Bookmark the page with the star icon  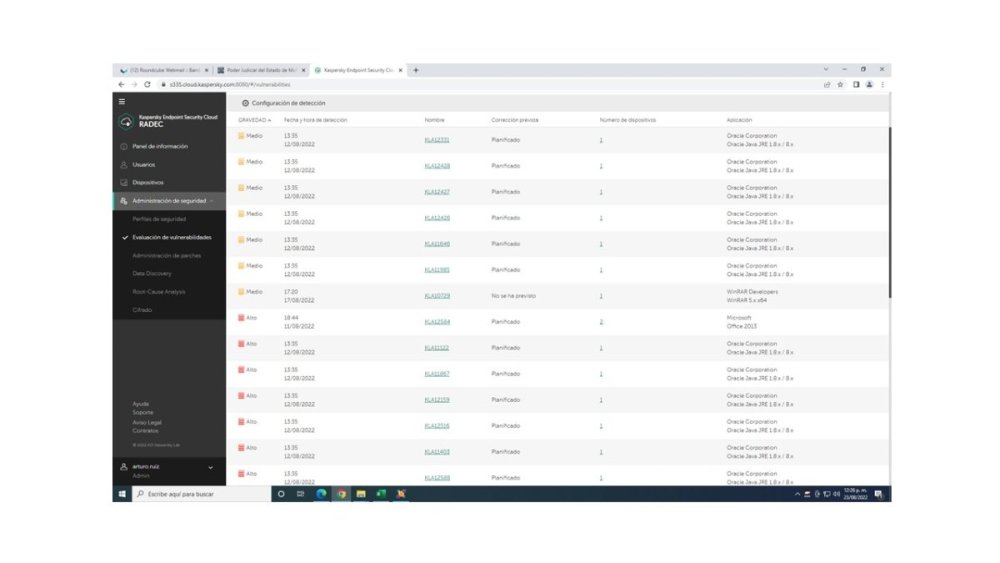pos(841,84)
